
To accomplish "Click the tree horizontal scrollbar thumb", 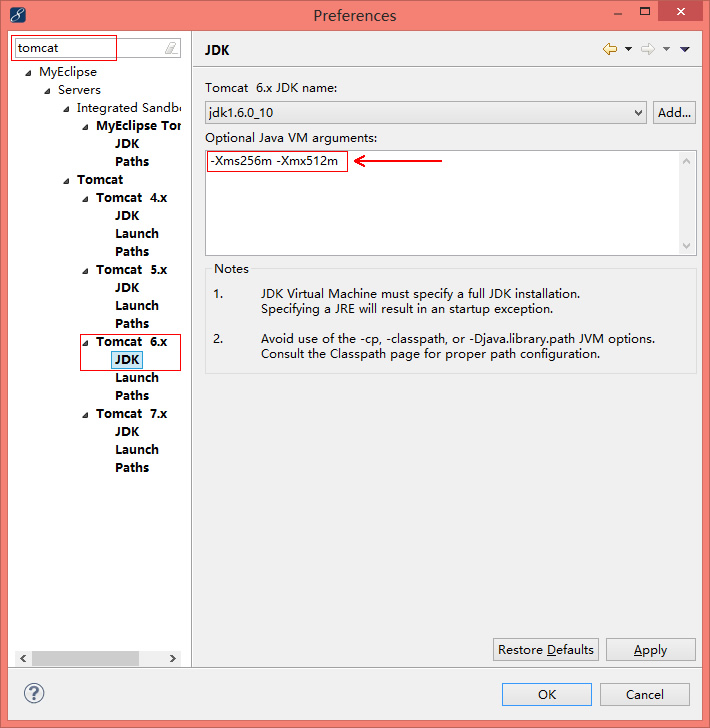I will [85, 658].
